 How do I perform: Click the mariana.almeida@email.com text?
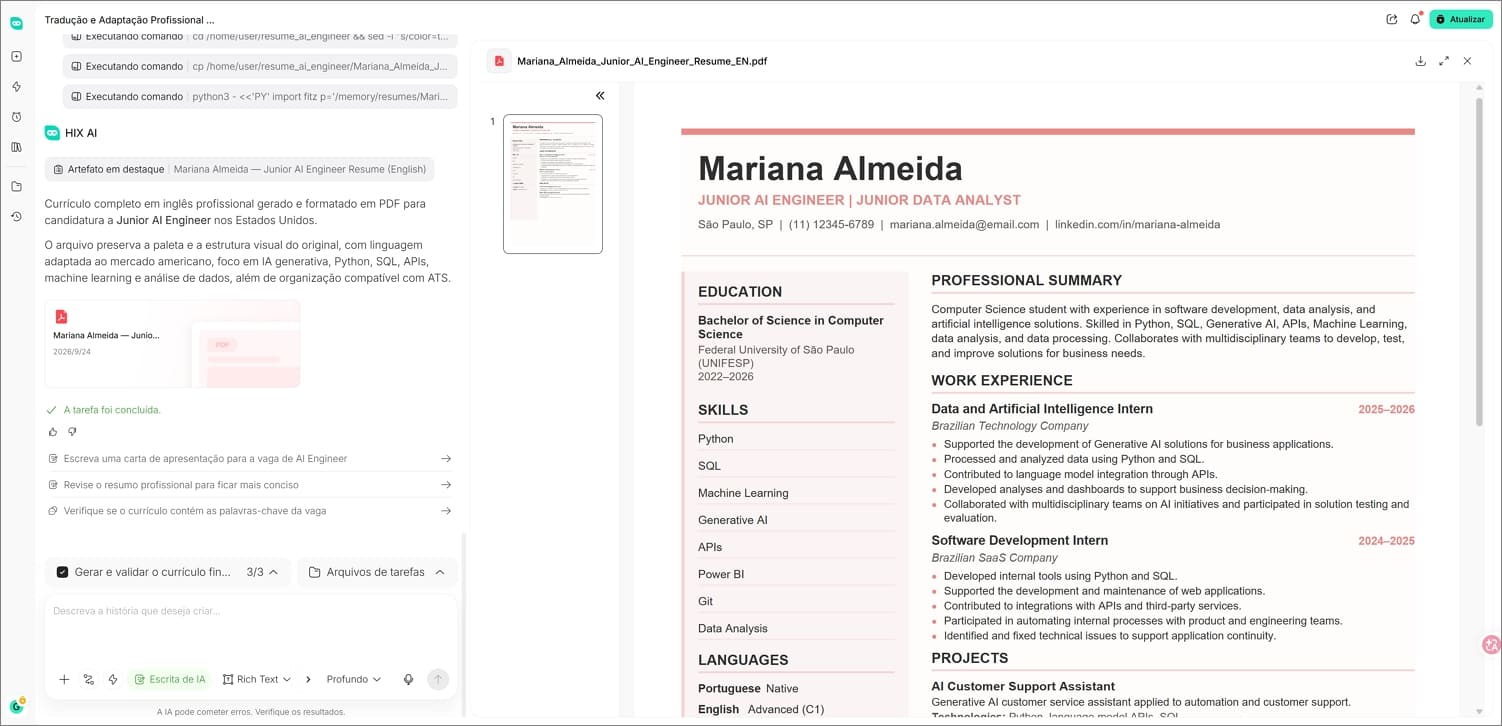click(964, 225)
